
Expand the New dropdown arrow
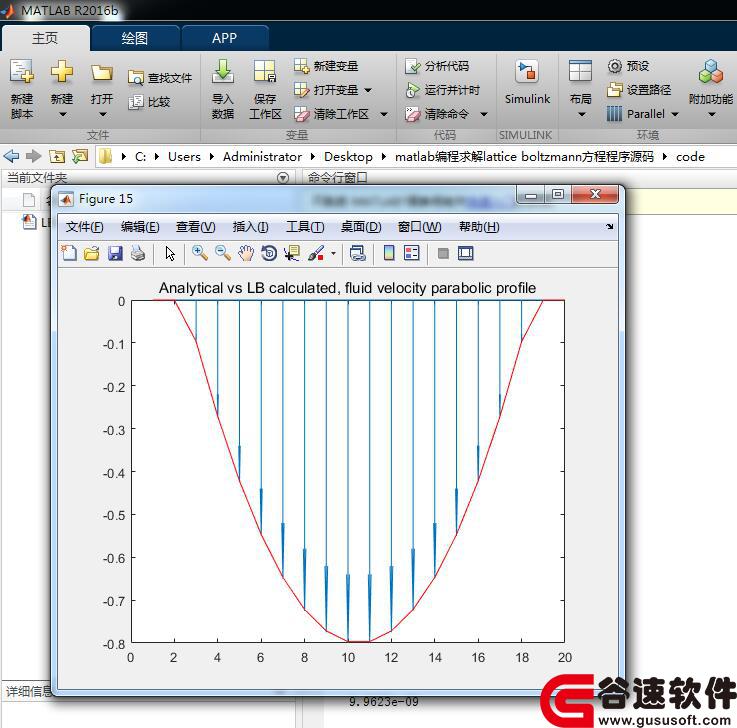click(62, 114)
